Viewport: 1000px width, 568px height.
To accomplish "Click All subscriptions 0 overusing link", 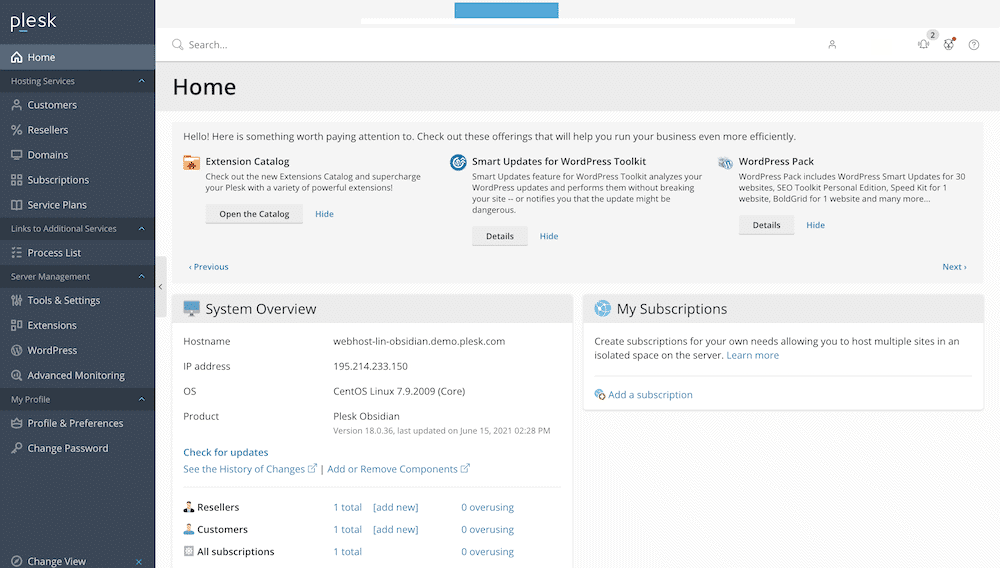I will 487,552.
